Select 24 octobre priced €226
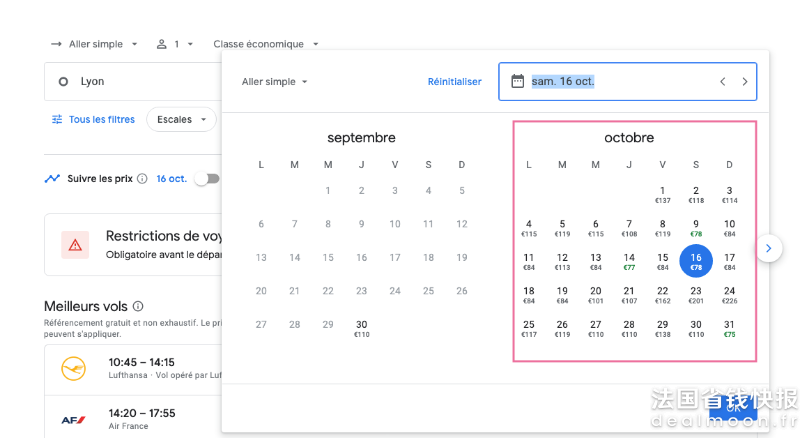This screenshot has height=438, width=800. [x=730, y=295]
